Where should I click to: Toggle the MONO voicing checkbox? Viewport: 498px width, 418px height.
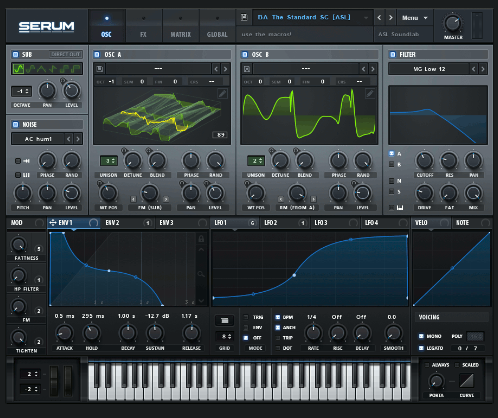click(x=421, y=336)
